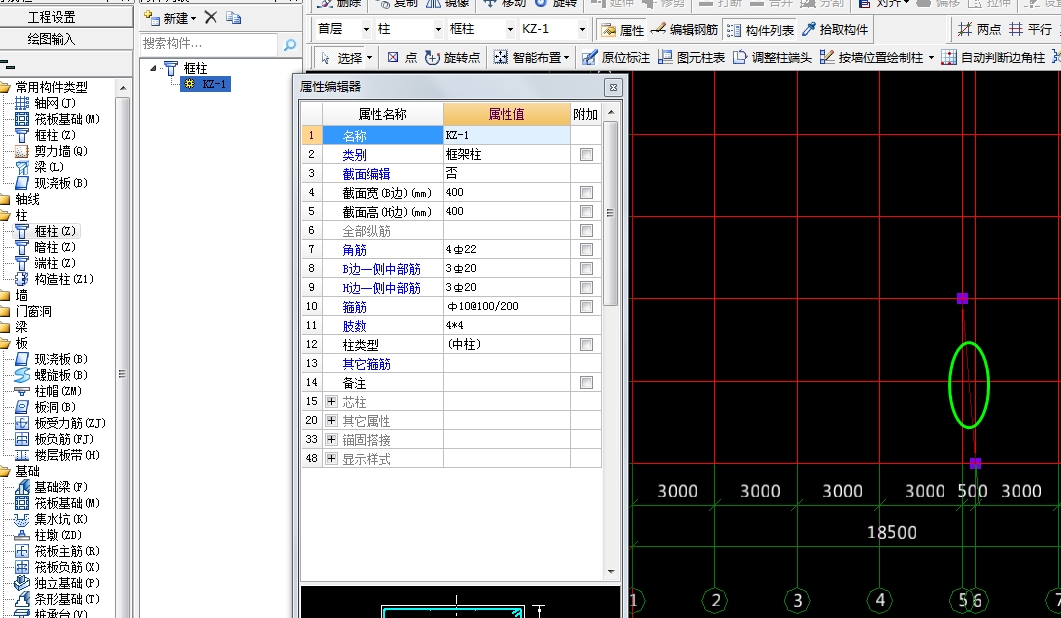Image resolution: width=1061 pixels, height=618 pixels.
Task: Expand 芯柱 property group
Action: click(331, 401)
